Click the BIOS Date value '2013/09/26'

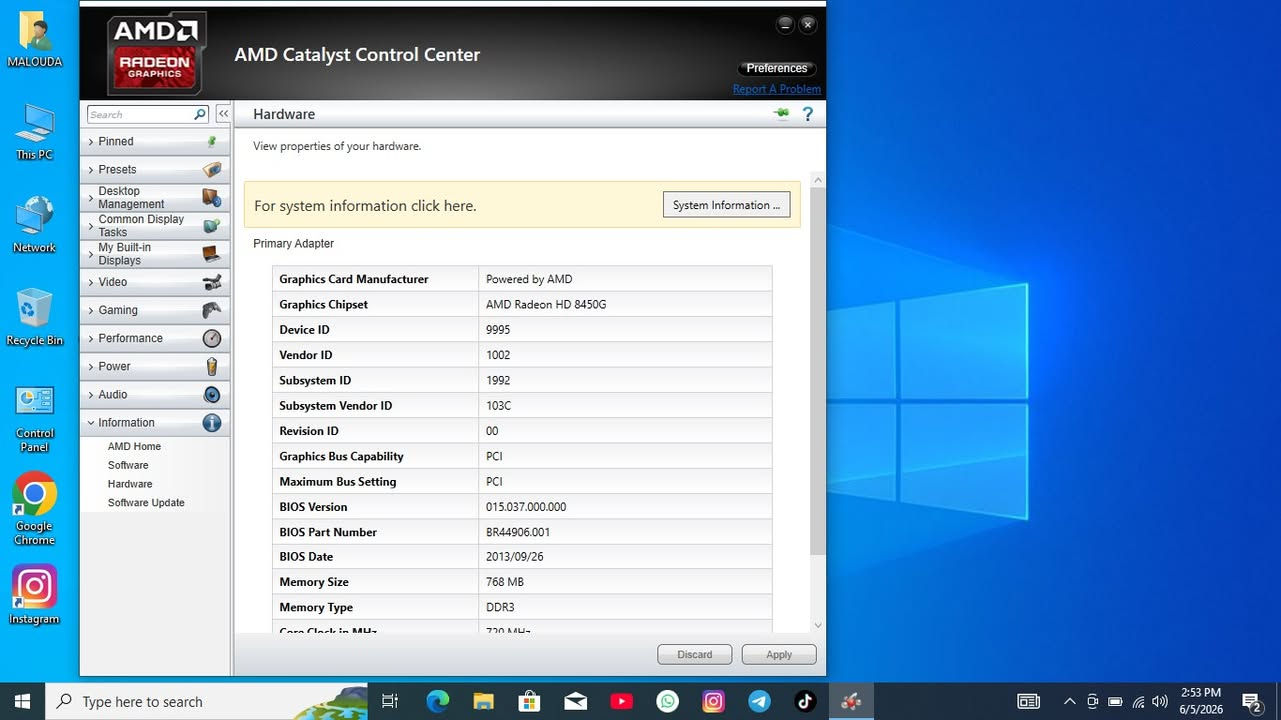(515, 557)
